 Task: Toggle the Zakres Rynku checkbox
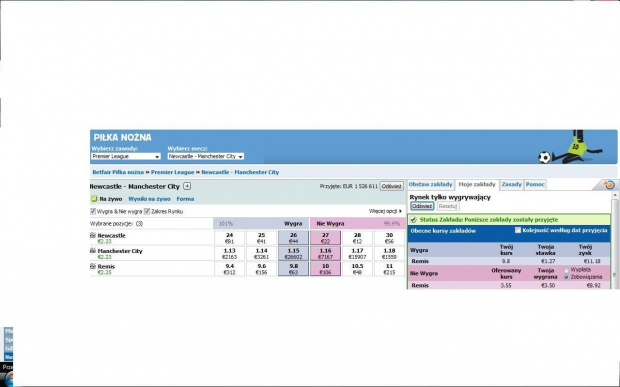147,211
